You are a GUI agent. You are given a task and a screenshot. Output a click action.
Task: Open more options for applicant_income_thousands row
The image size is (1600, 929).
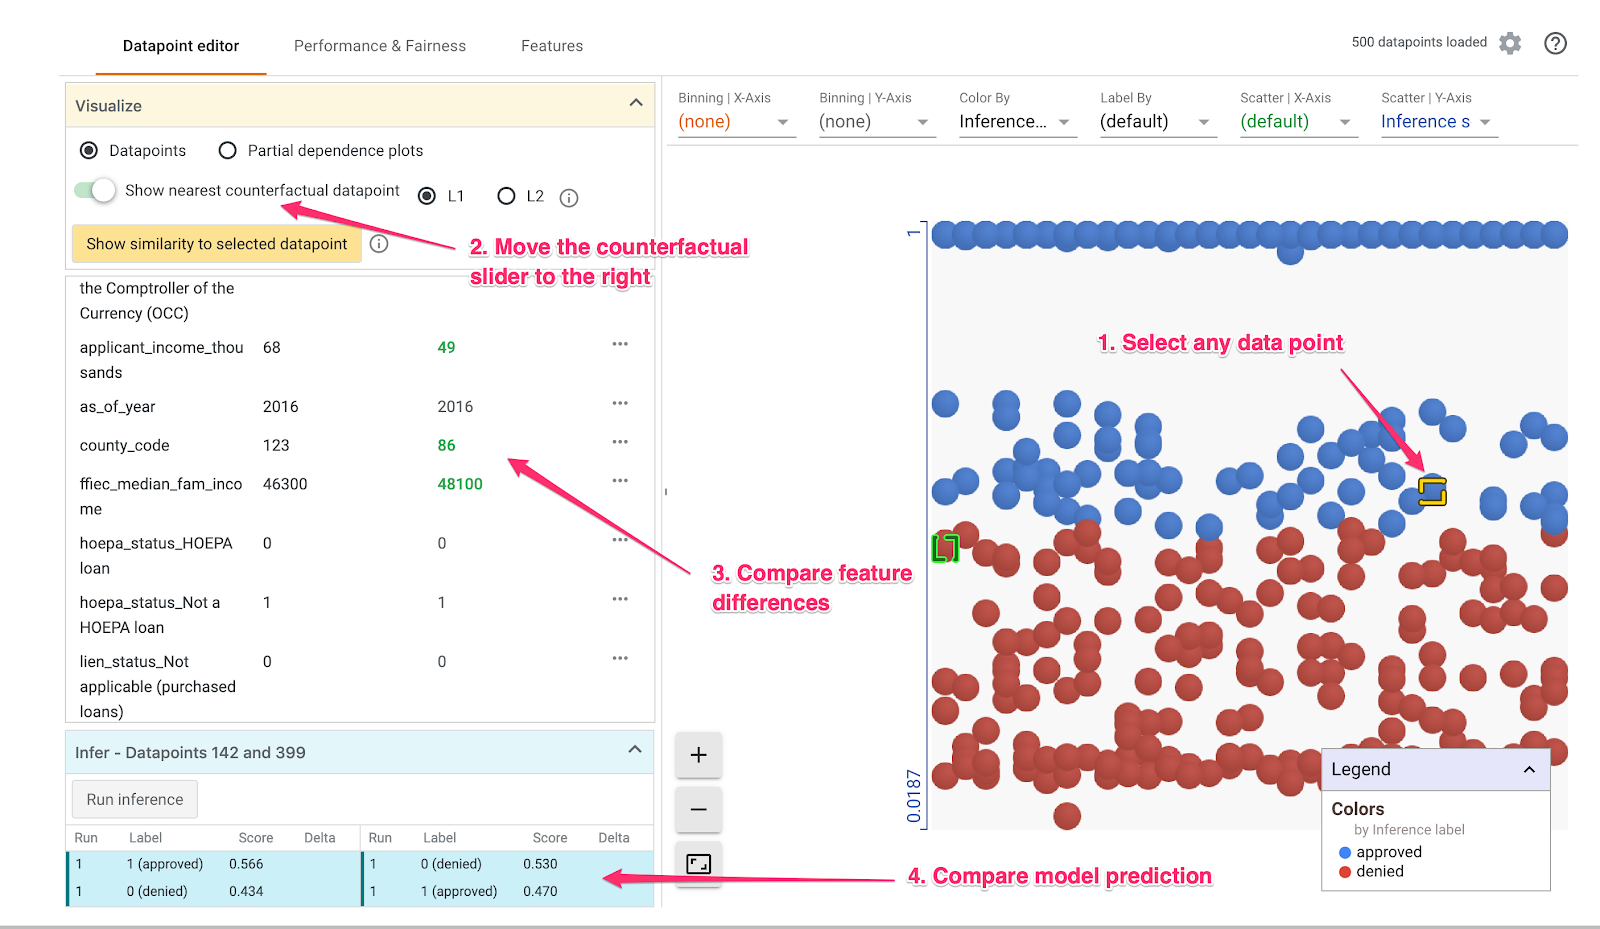pos(620,344)
